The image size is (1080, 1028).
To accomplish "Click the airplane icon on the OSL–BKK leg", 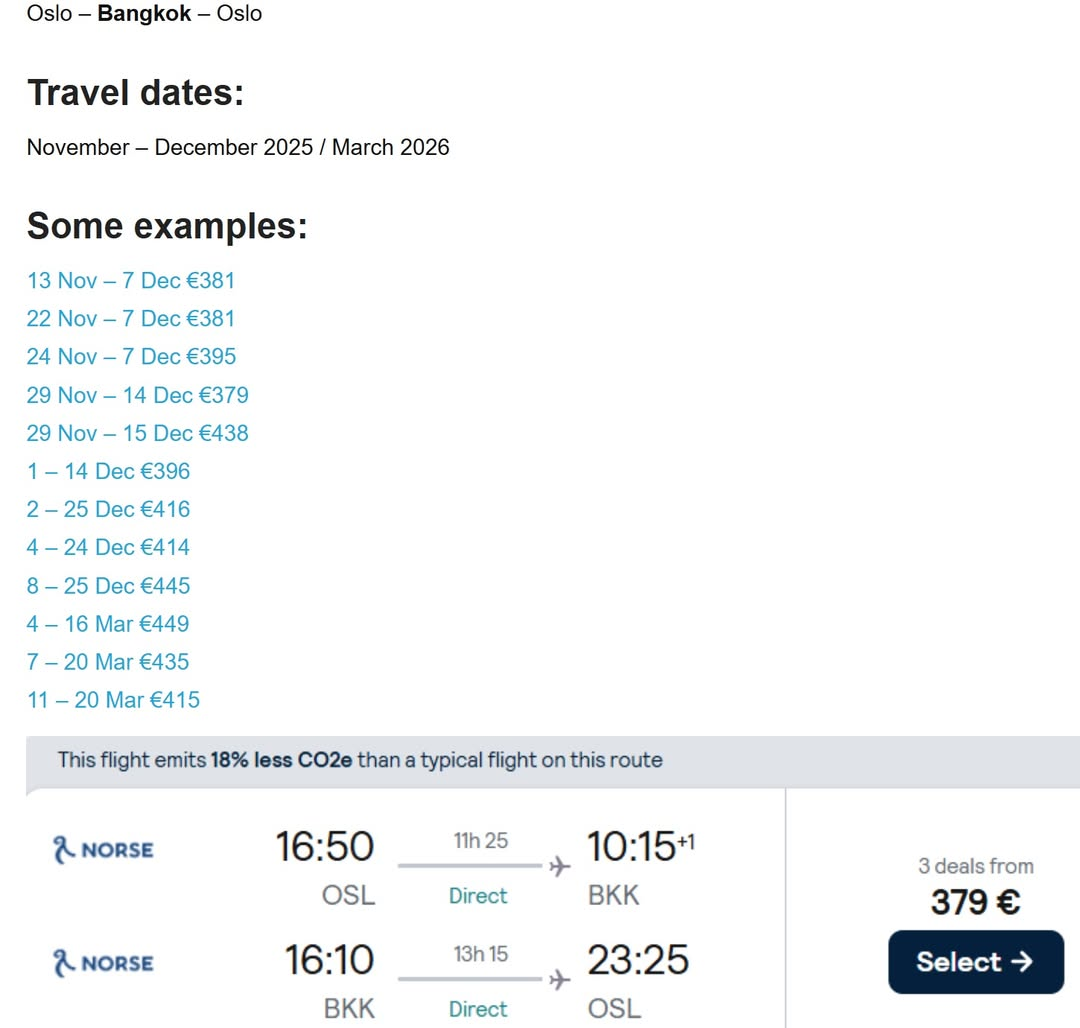I will click(x=559, y=866).
